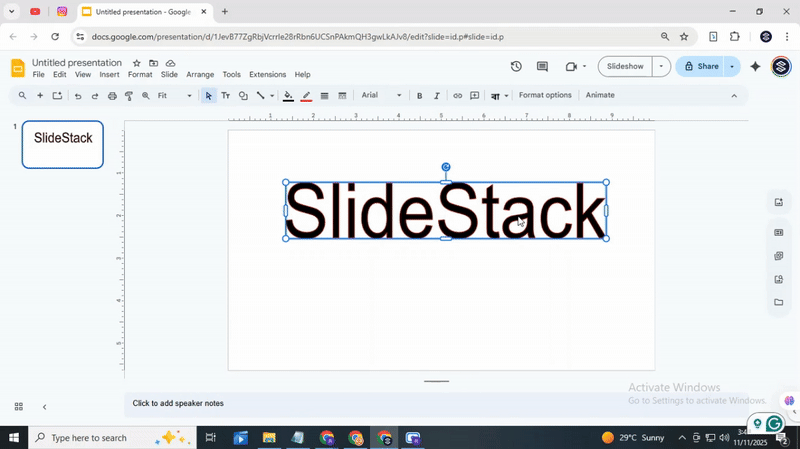Image resolution: width=800 pixels, height=449 pixels.
Task: Open the comments panel icon
Action: point(542,67)
